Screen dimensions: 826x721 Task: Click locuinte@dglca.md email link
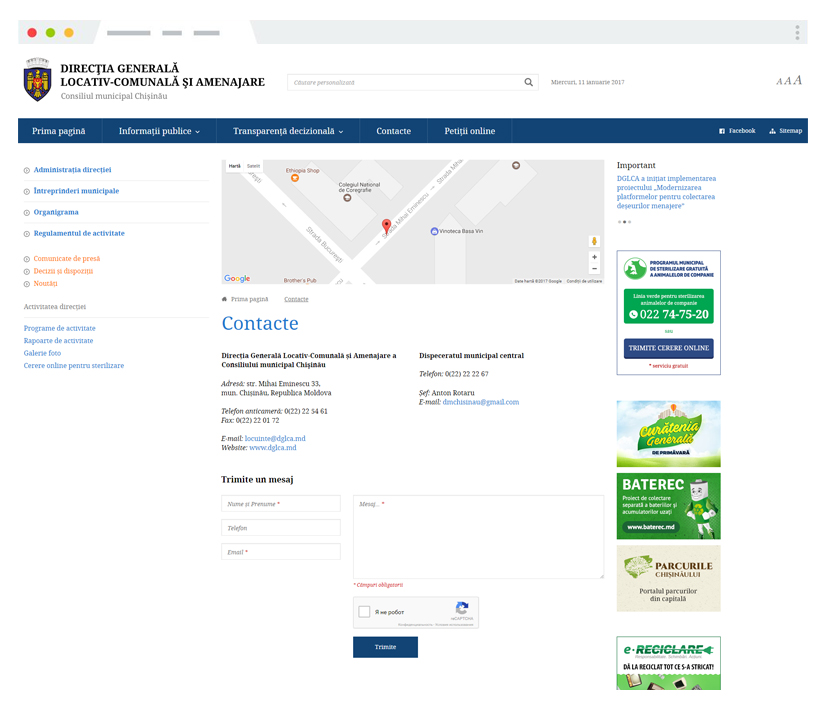click(275, 438)
